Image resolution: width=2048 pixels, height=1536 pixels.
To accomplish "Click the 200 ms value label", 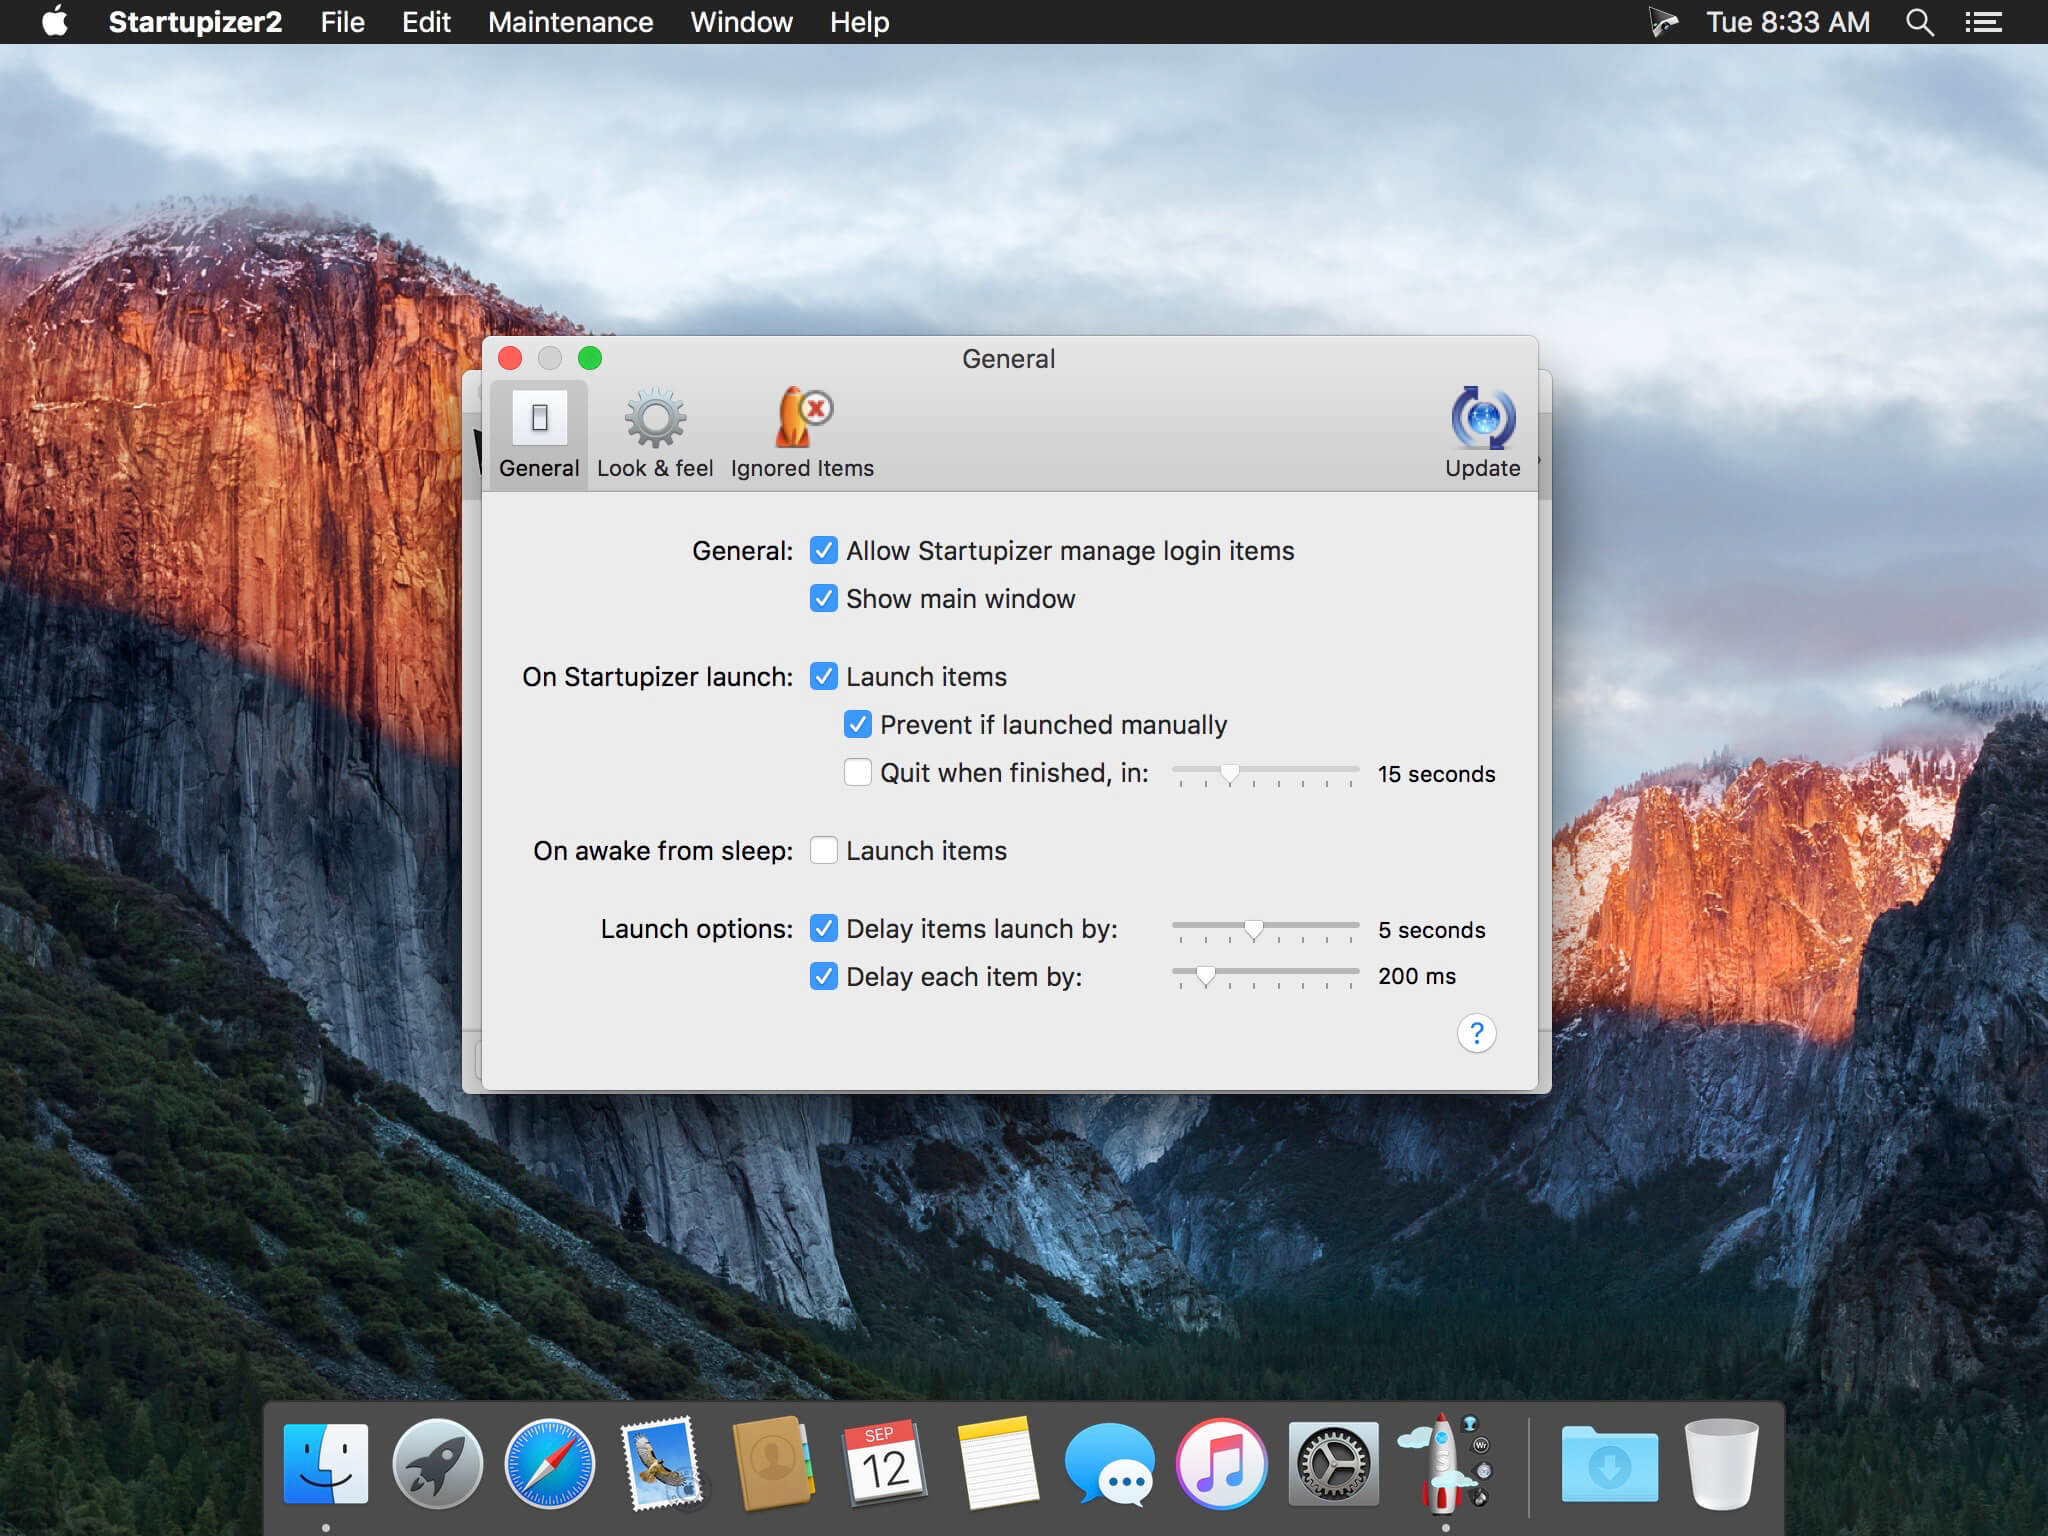I will [1416, 976].
